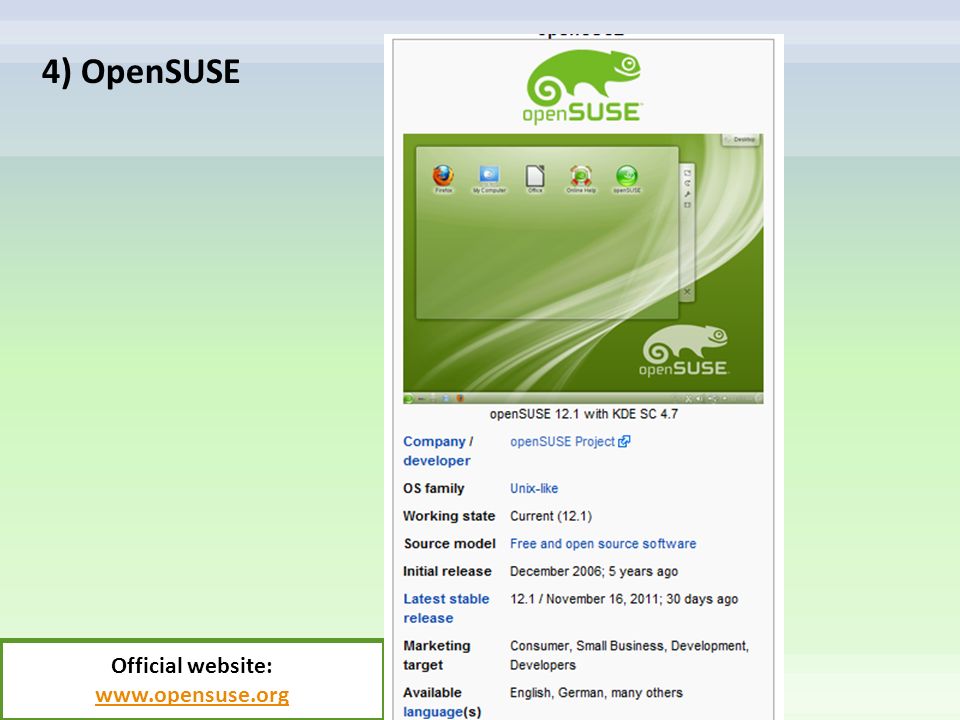Click the openSUSE Project developer link
Viewport: 960px width, 720px height.
pyautogui.click(x=562, y=441)
